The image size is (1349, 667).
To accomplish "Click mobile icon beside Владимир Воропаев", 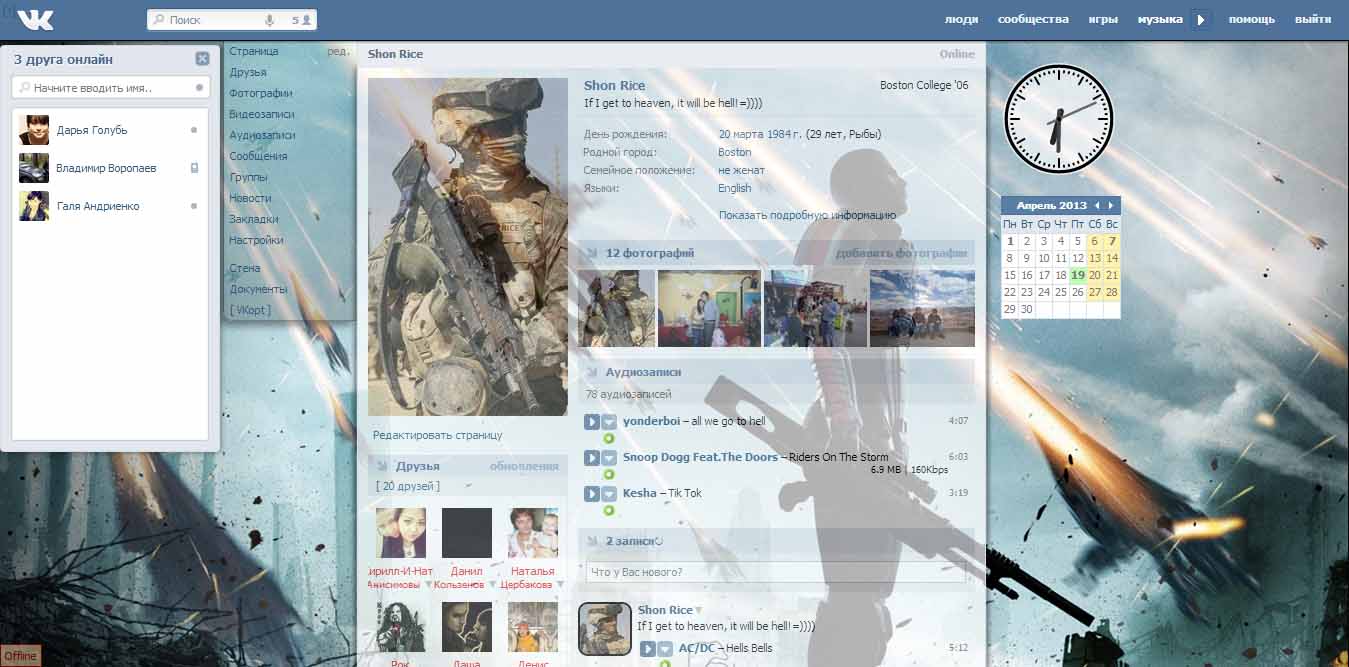I will [x=194, y=168].
